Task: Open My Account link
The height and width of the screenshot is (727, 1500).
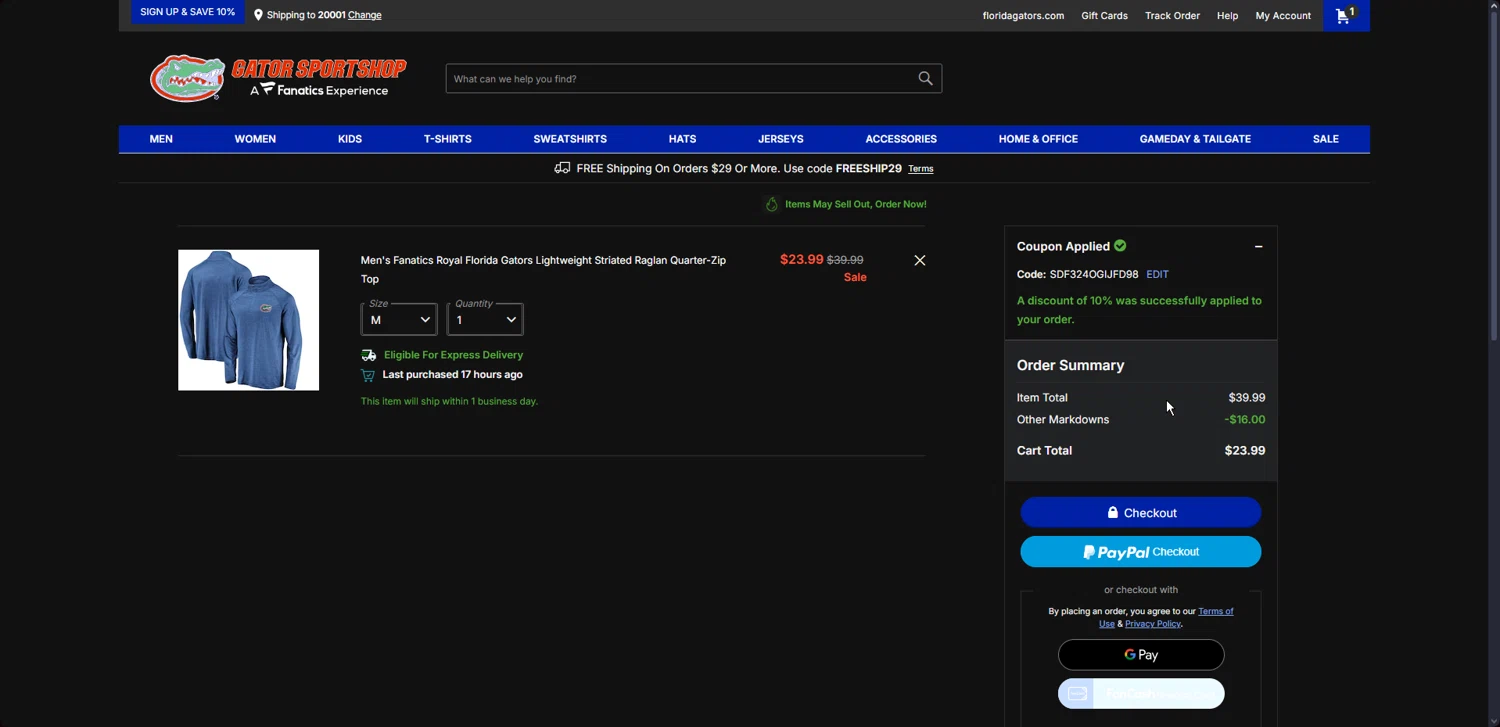Action: (x=1283, y=15)
